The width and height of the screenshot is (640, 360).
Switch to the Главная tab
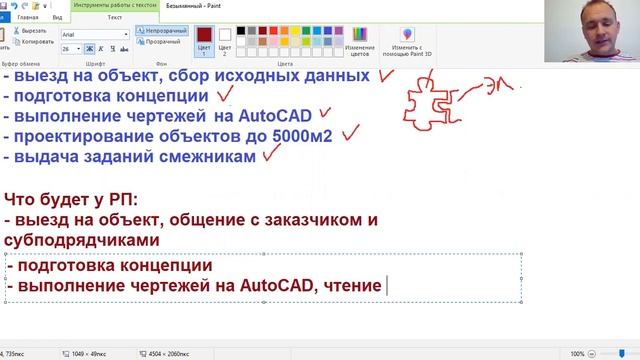pyautogui.click(x=28, y=18)
